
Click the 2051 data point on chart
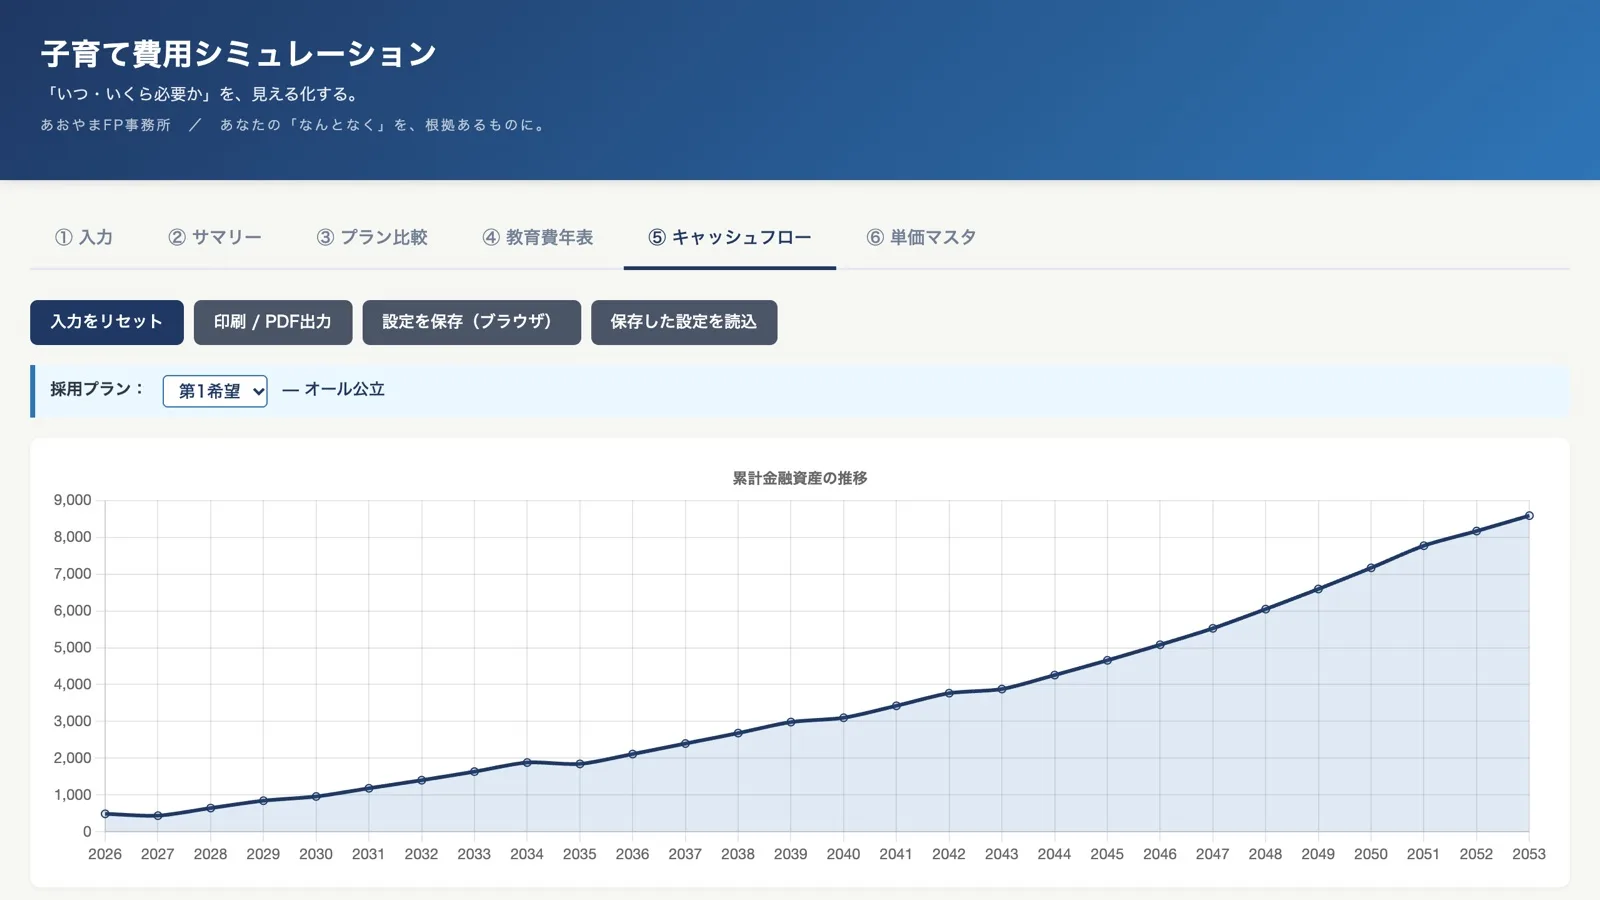1424,546
